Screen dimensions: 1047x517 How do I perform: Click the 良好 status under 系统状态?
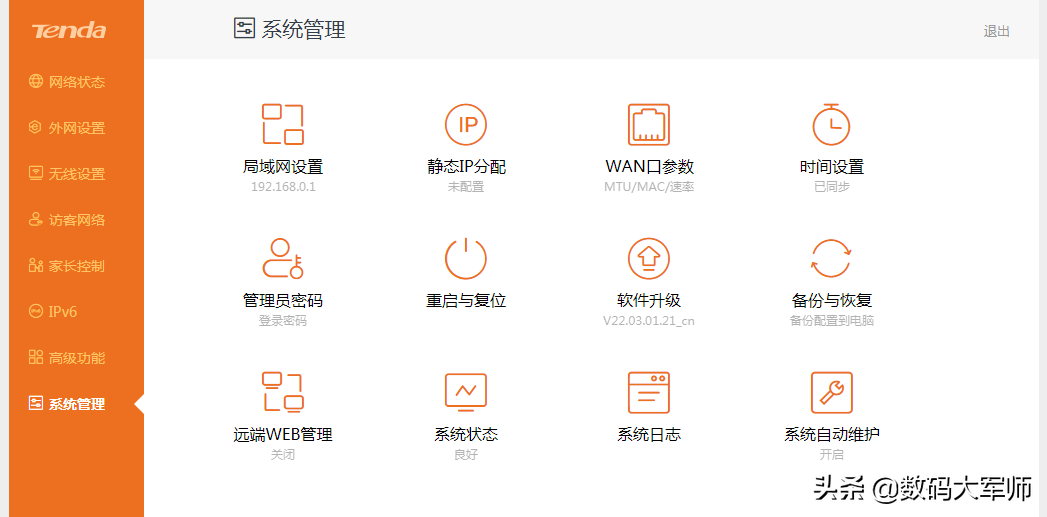click(465, 456)
